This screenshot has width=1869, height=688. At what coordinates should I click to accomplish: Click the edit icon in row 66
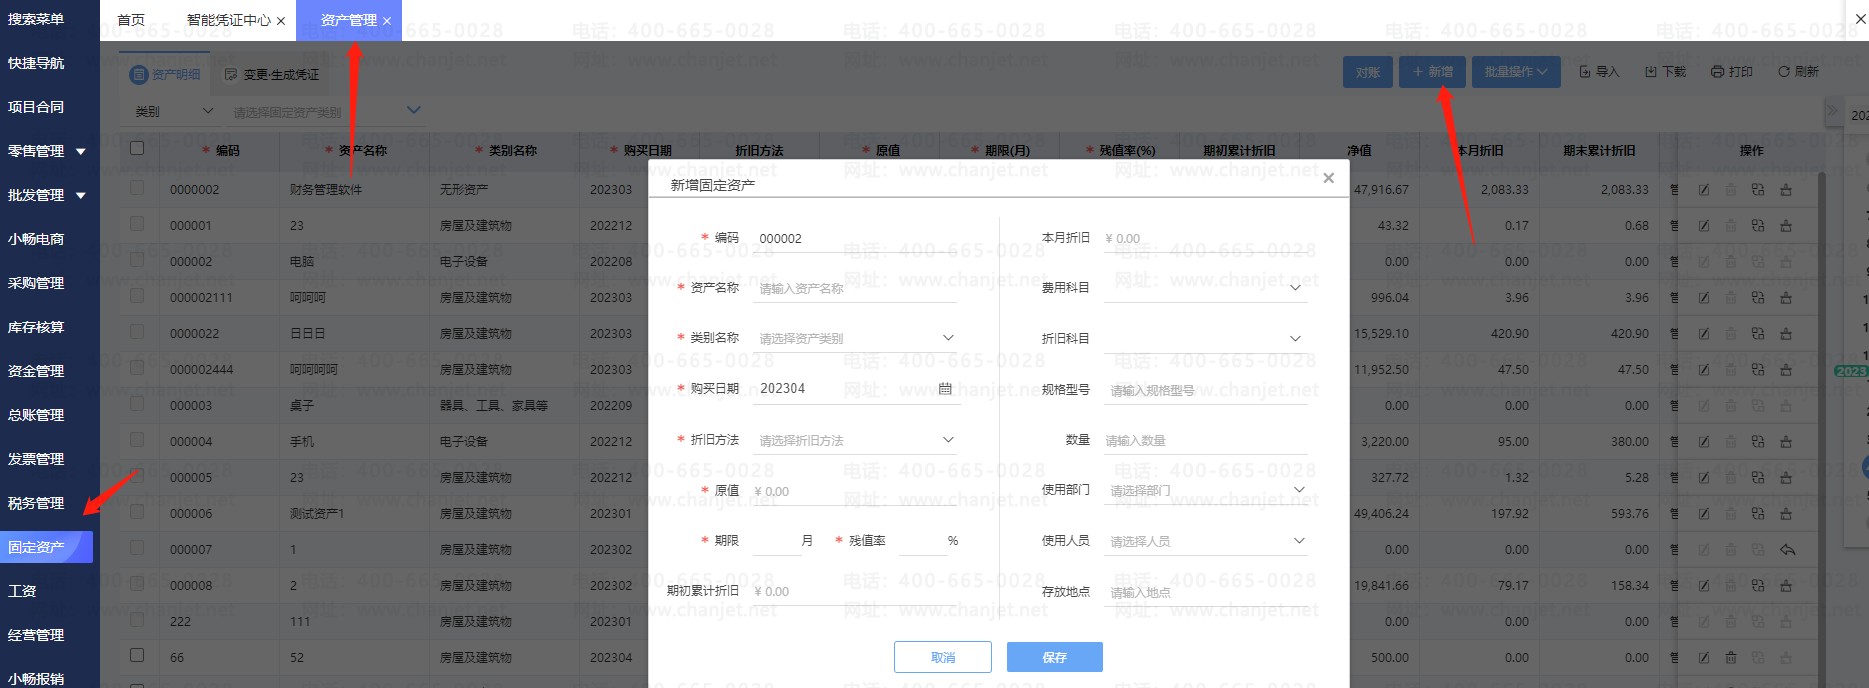[x=1703, y=658]
